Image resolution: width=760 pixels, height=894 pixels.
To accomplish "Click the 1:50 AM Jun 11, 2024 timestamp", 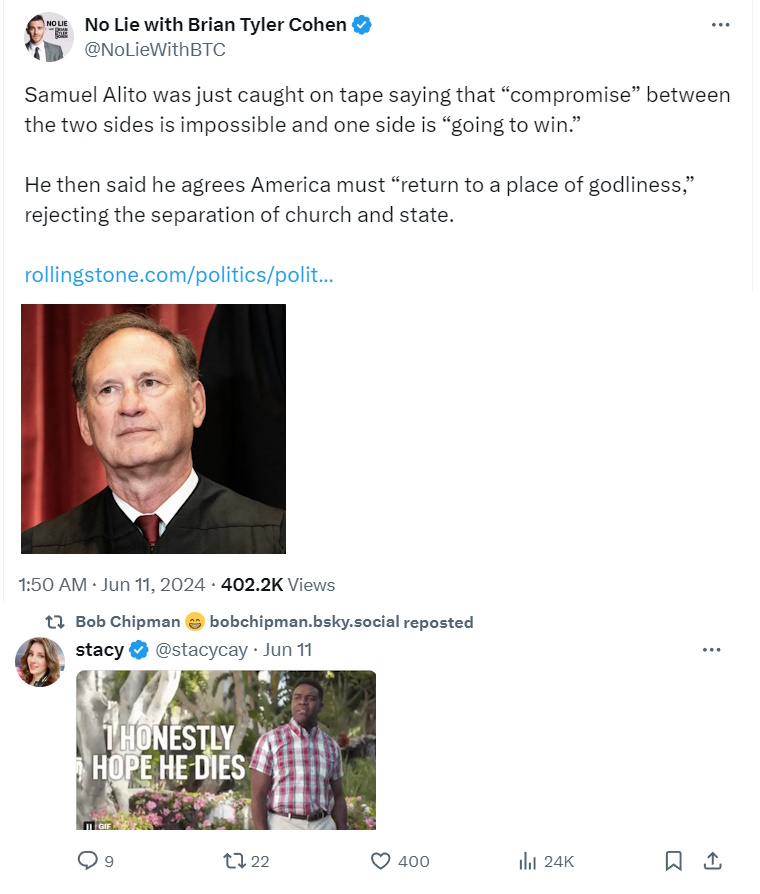I will click(110, 584).
